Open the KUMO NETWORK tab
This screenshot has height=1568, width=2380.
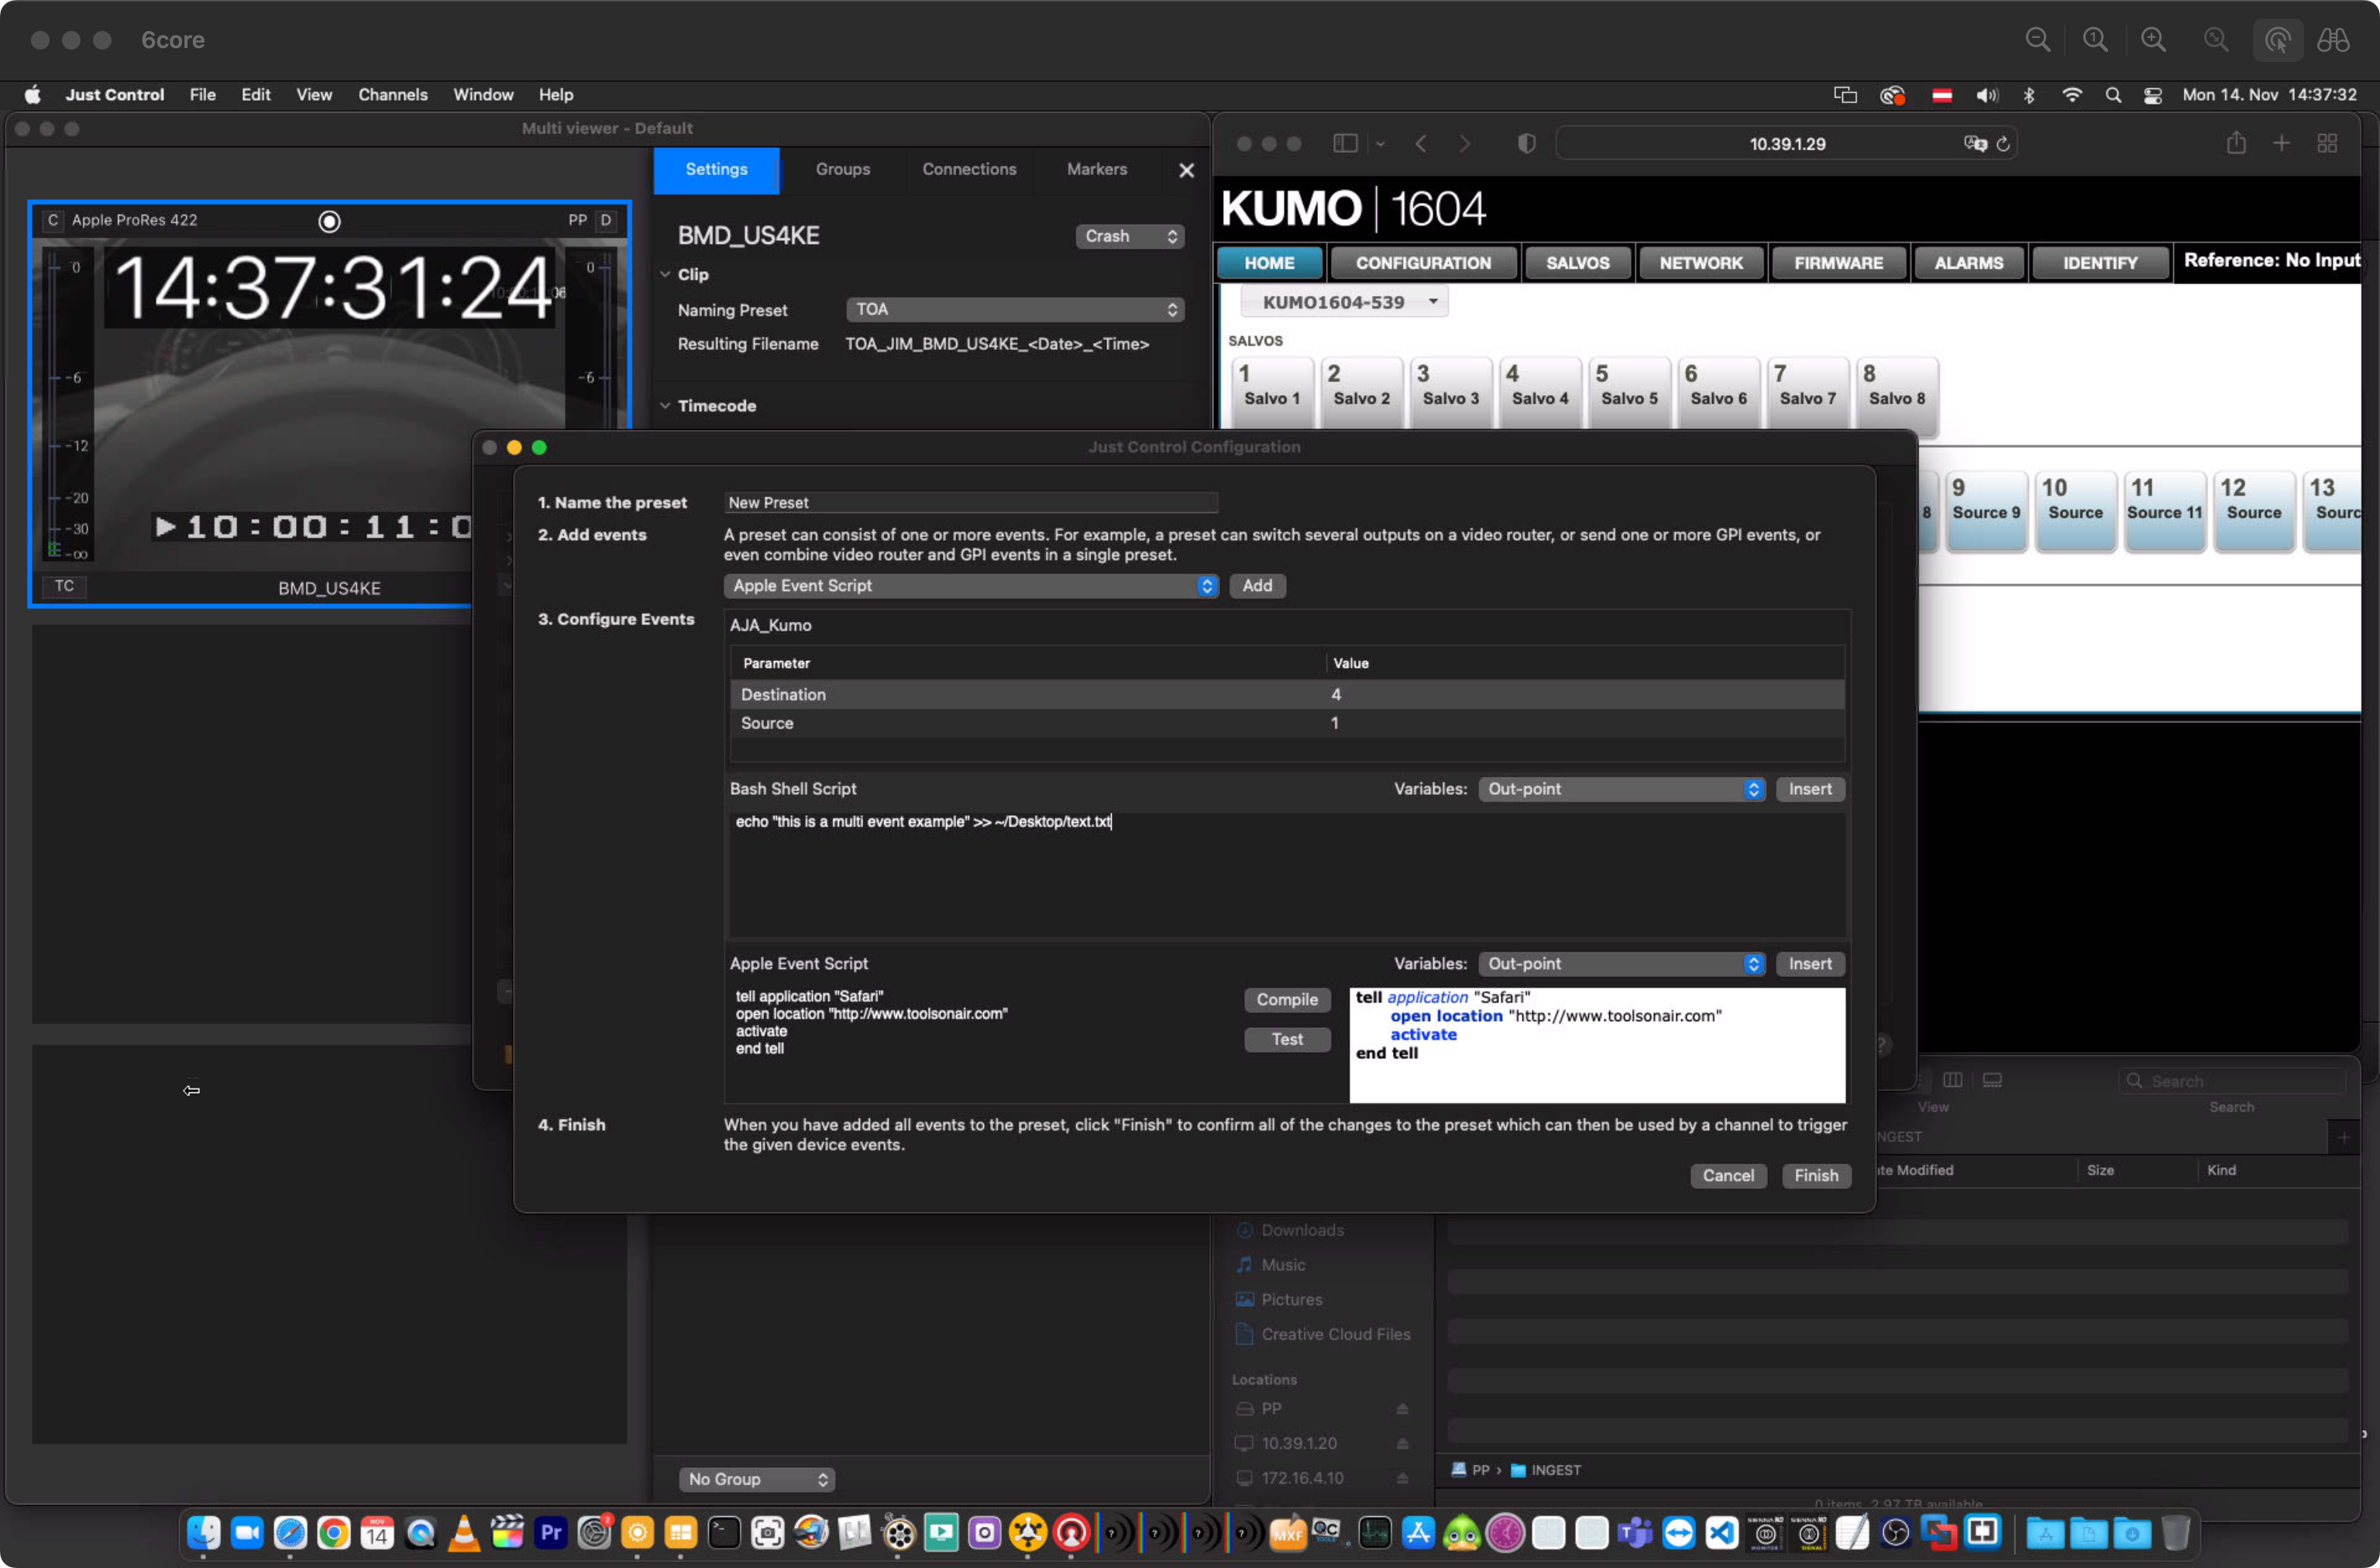[x=1700, y=263]
